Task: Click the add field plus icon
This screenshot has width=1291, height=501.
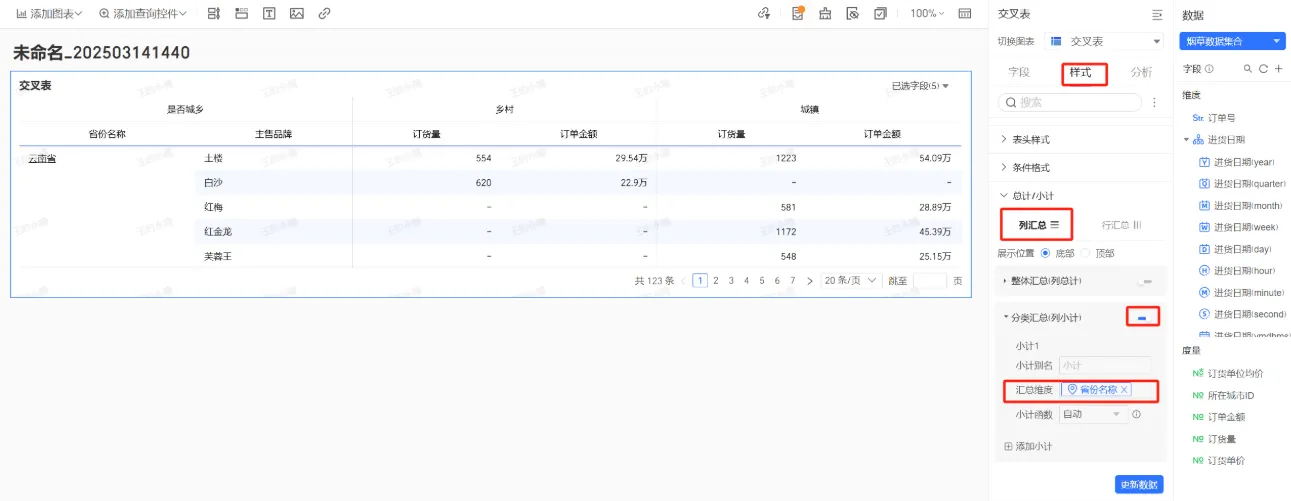Action: point(1278,69)
